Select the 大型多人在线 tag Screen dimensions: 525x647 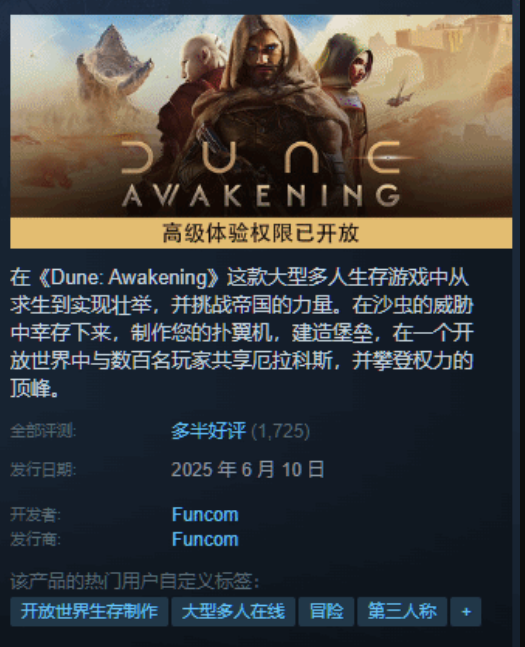[x=233, y=612]
